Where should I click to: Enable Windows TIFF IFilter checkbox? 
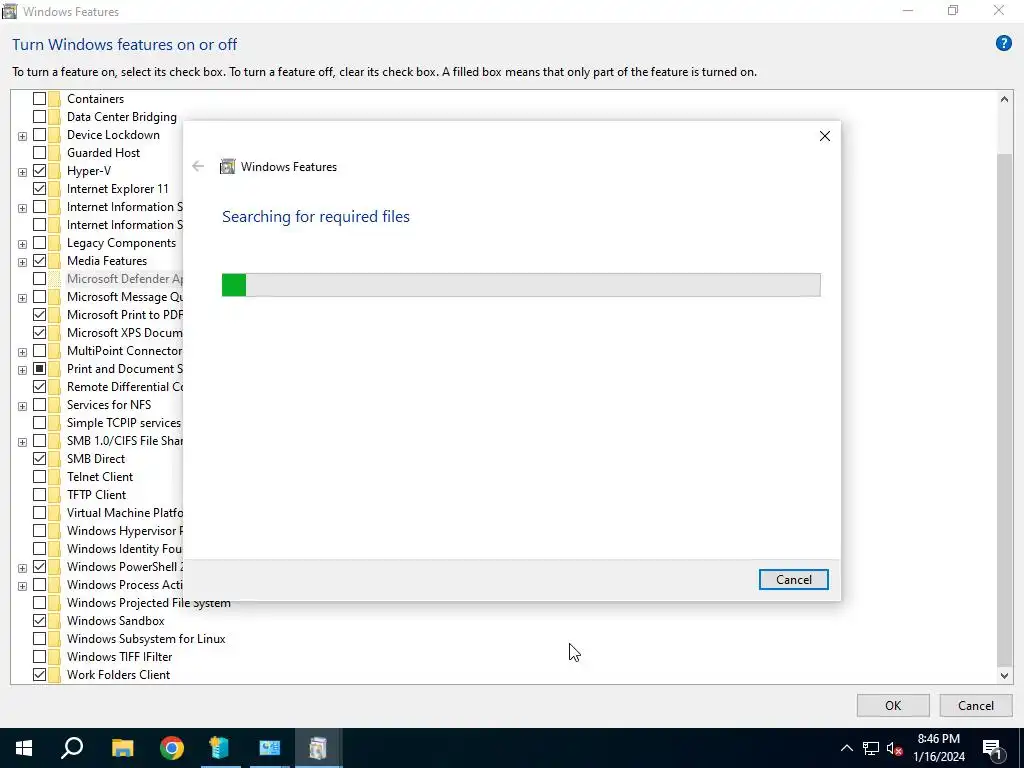point(39,656)
